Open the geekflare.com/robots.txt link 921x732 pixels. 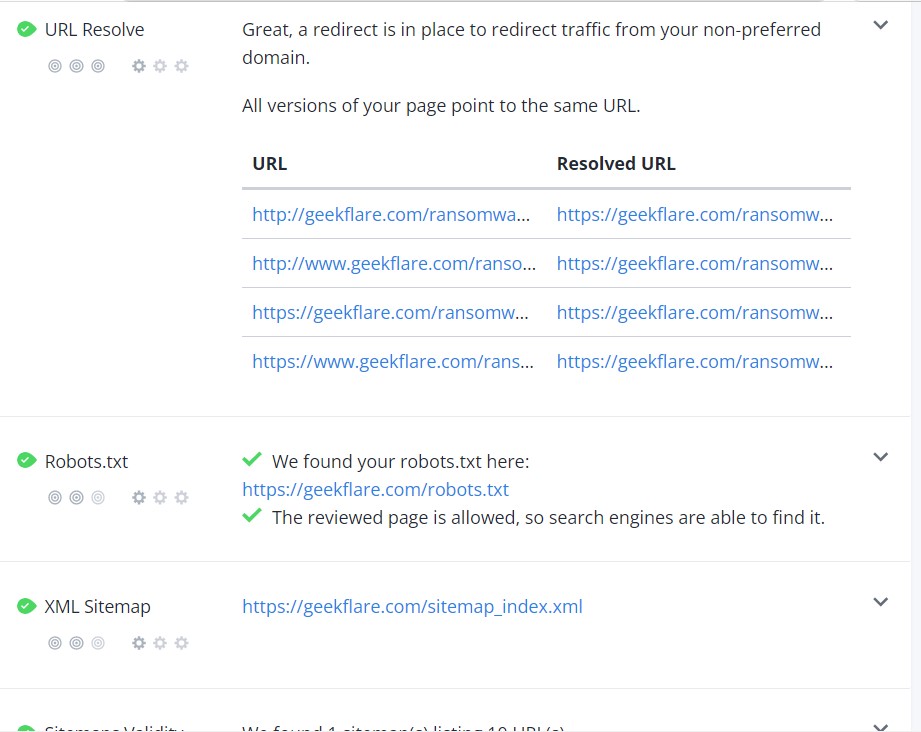coord(375,490)
